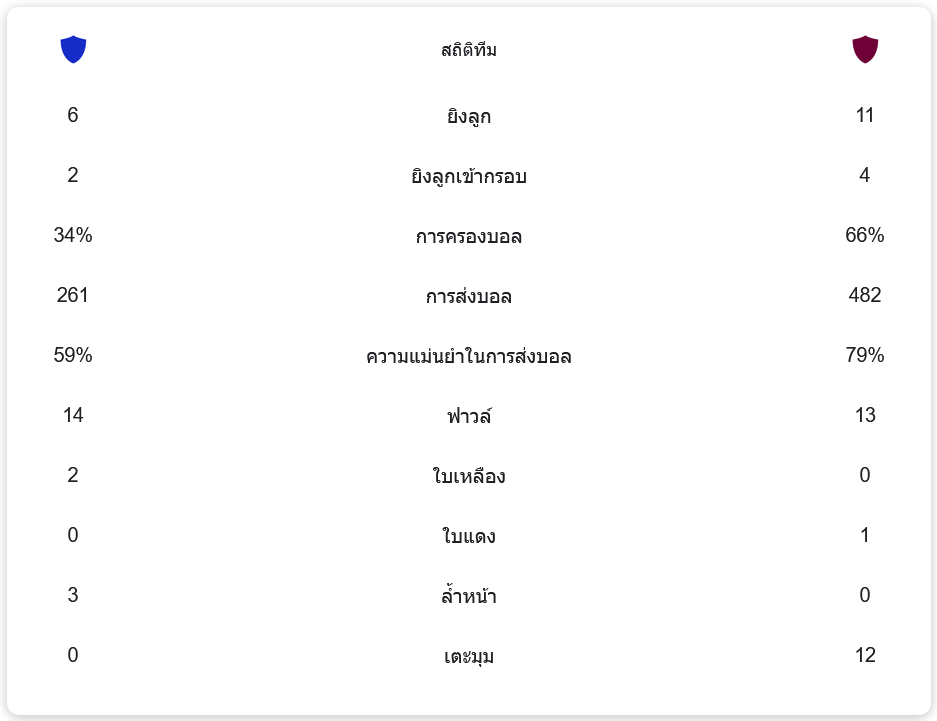Click the 66% possession value
The height and width of the screenshot is (721, 937).
pyautogui.click(x=865, y=235)
